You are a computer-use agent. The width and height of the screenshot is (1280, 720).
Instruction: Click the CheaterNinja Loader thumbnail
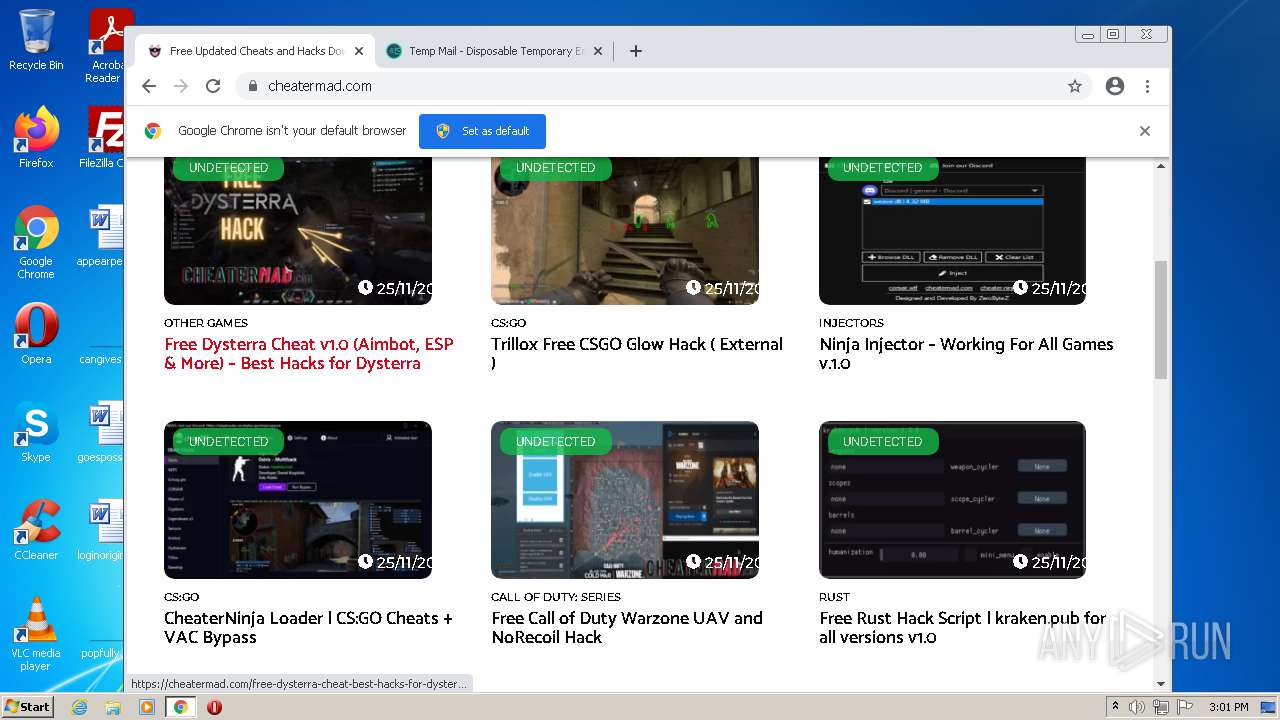point(298,500)
